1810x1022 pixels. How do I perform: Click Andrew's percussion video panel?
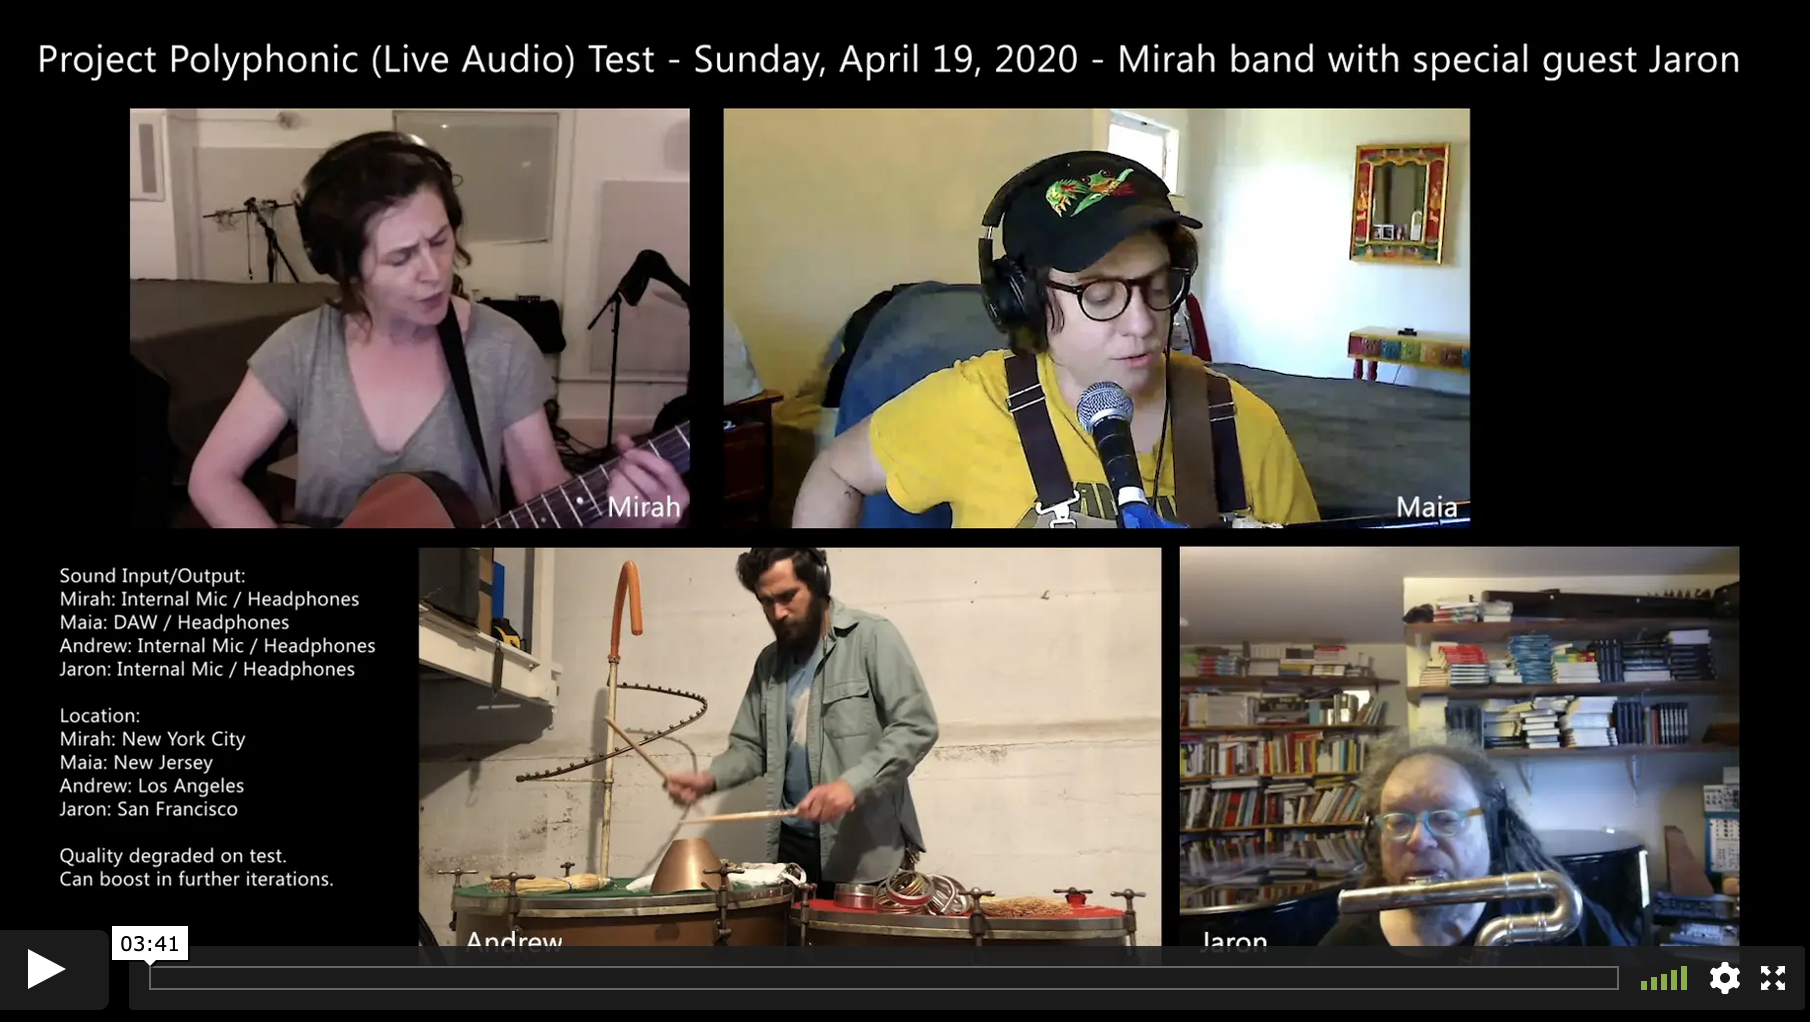(790, 746)
